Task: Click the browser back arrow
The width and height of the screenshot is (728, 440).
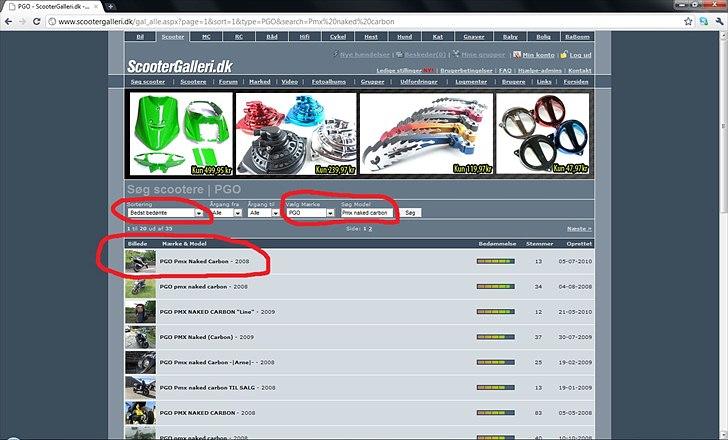Action: 9,21
